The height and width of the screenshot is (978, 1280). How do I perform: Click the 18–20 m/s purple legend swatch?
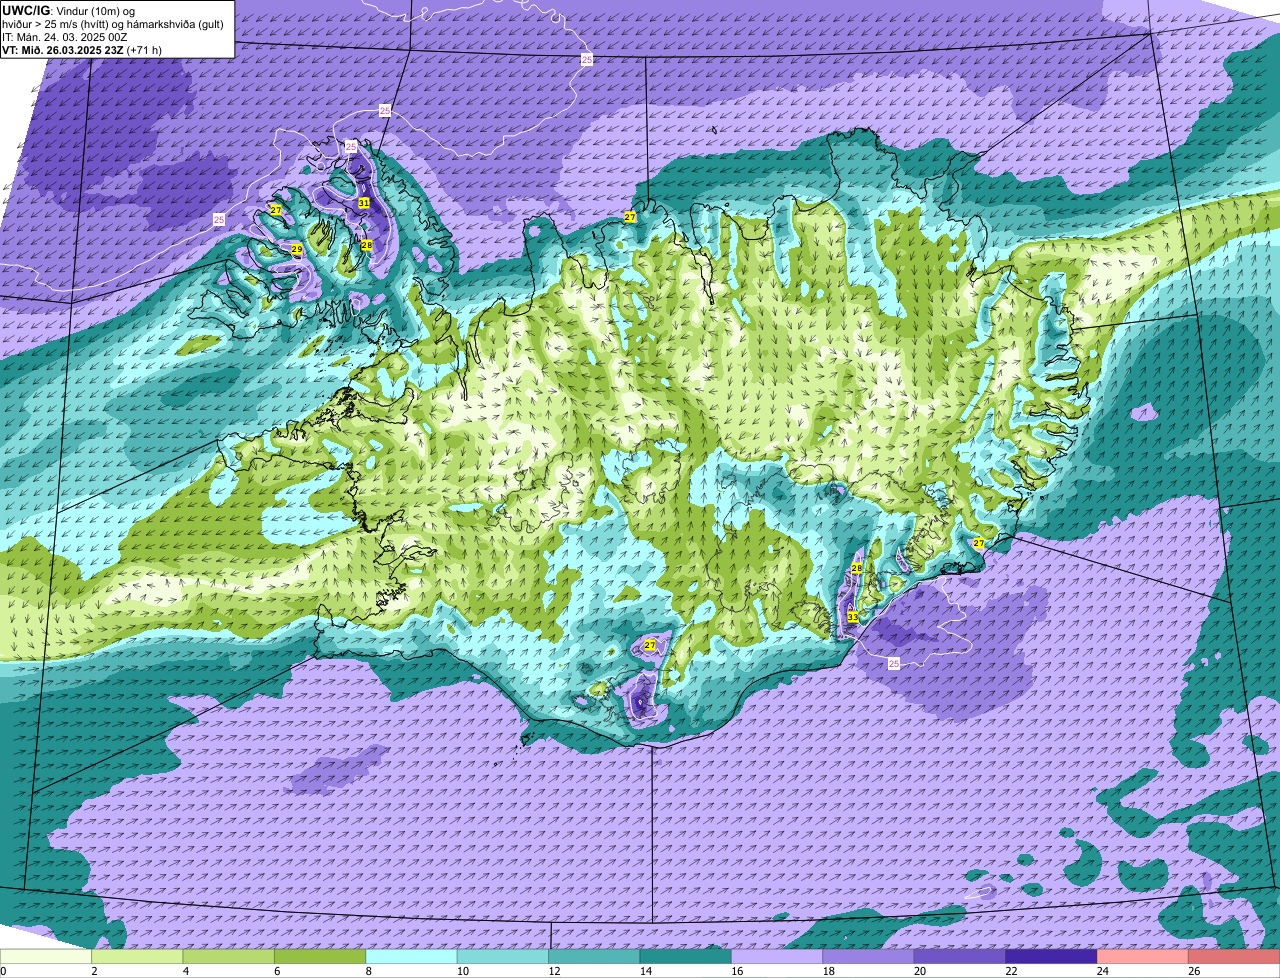(869, 956)
